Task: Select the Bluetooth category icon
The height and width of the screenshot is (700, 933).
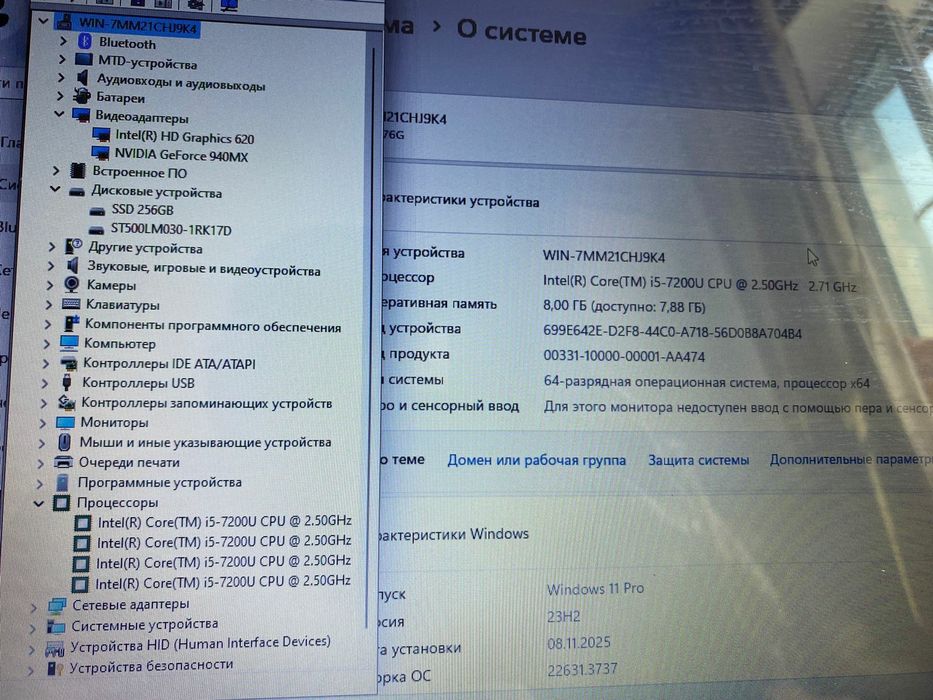Action: [85, 41]
